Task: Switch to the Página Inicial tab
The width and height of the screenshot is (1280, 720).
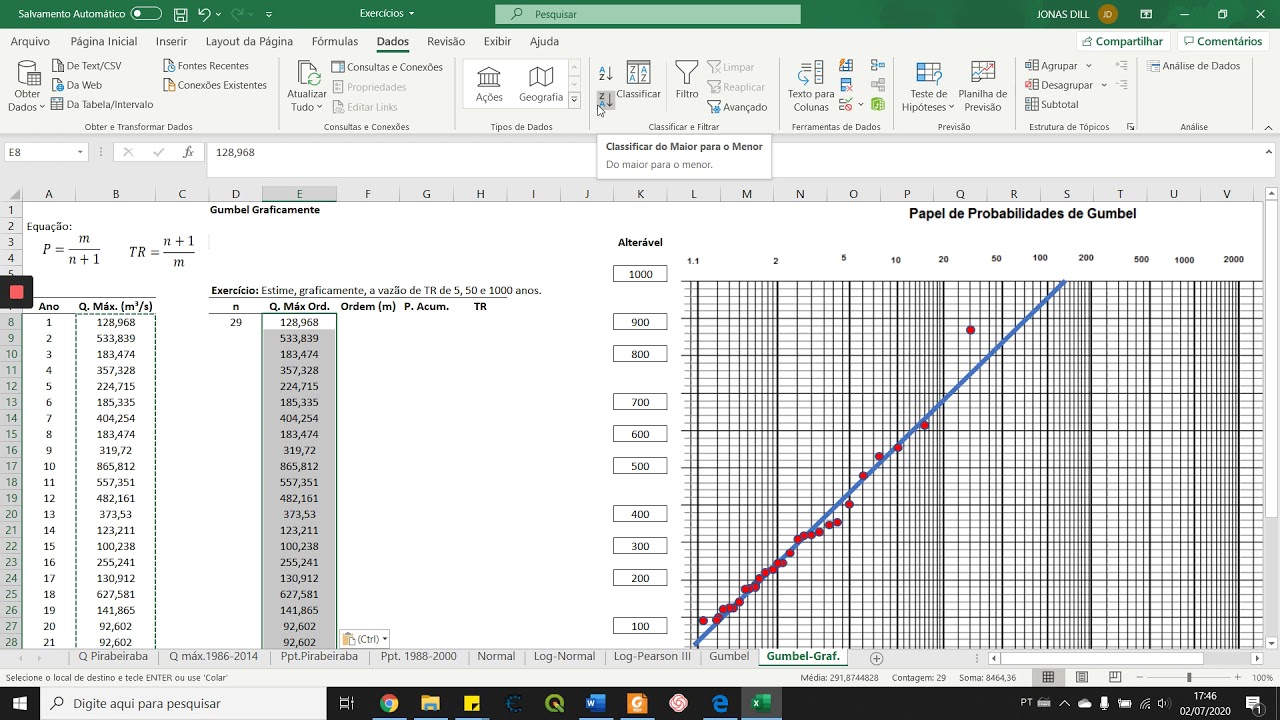Action: coord(104,41)
